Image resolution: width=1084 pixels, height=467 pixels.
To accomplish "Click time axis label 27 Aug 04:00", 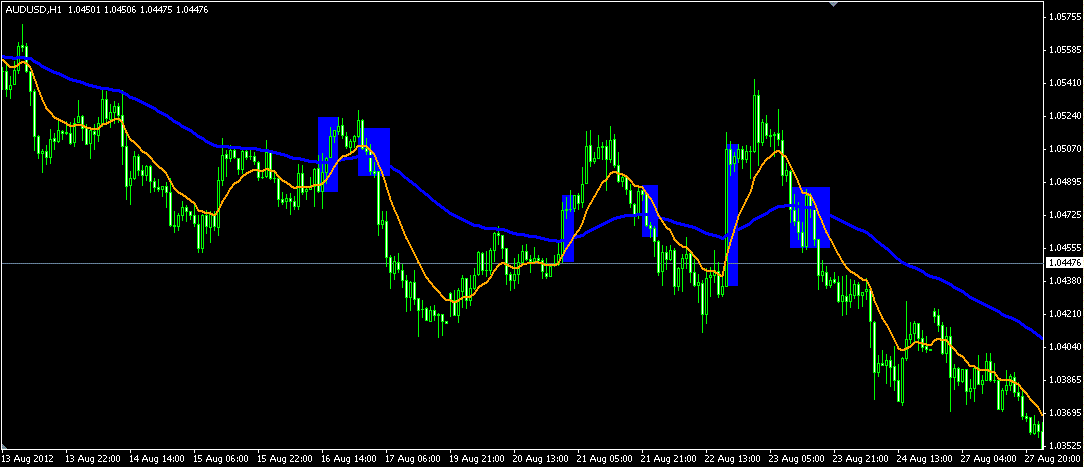I will pyautogui.click(x=989, y=459).
